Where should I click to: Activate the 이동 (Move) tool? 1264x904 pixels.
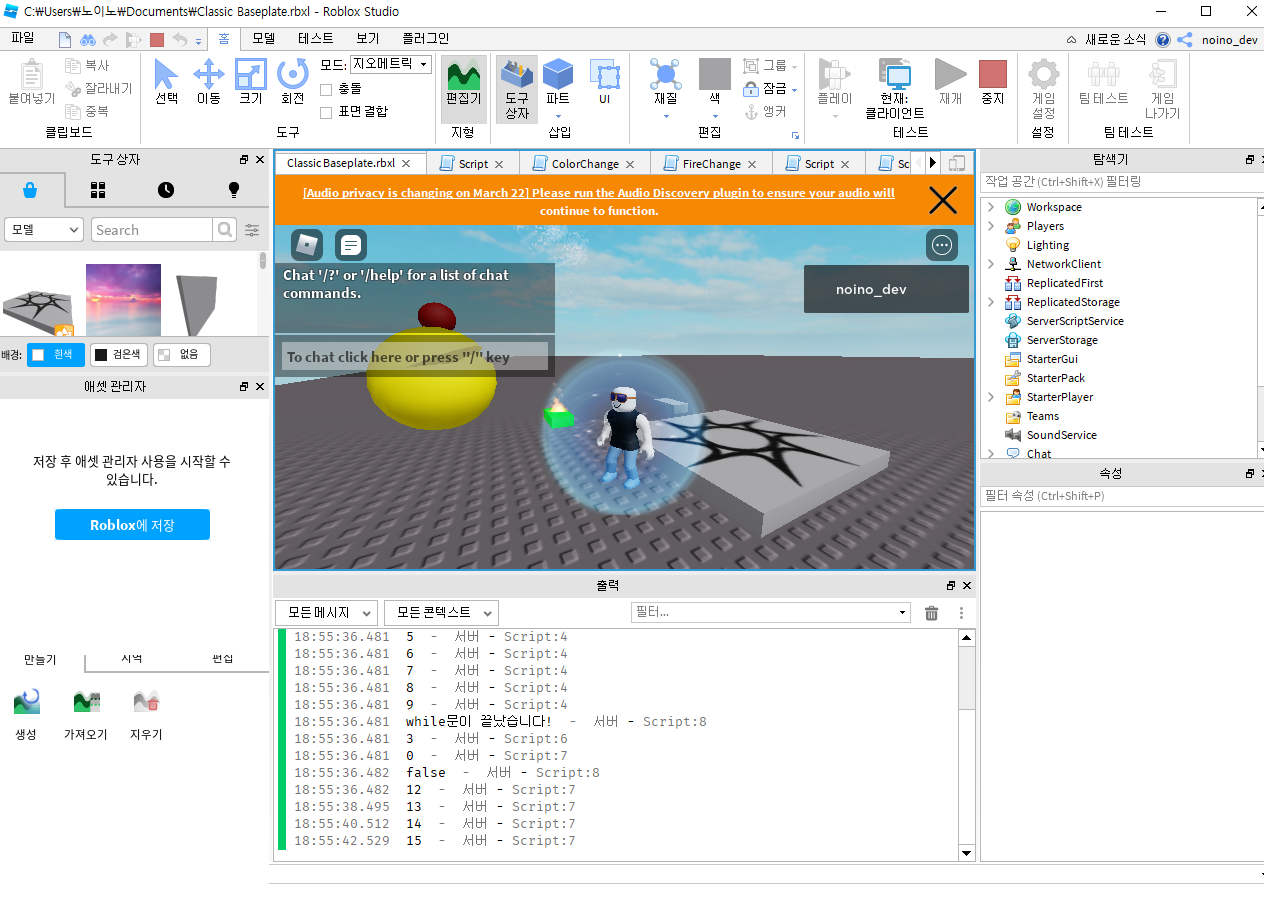coord(208,82)
